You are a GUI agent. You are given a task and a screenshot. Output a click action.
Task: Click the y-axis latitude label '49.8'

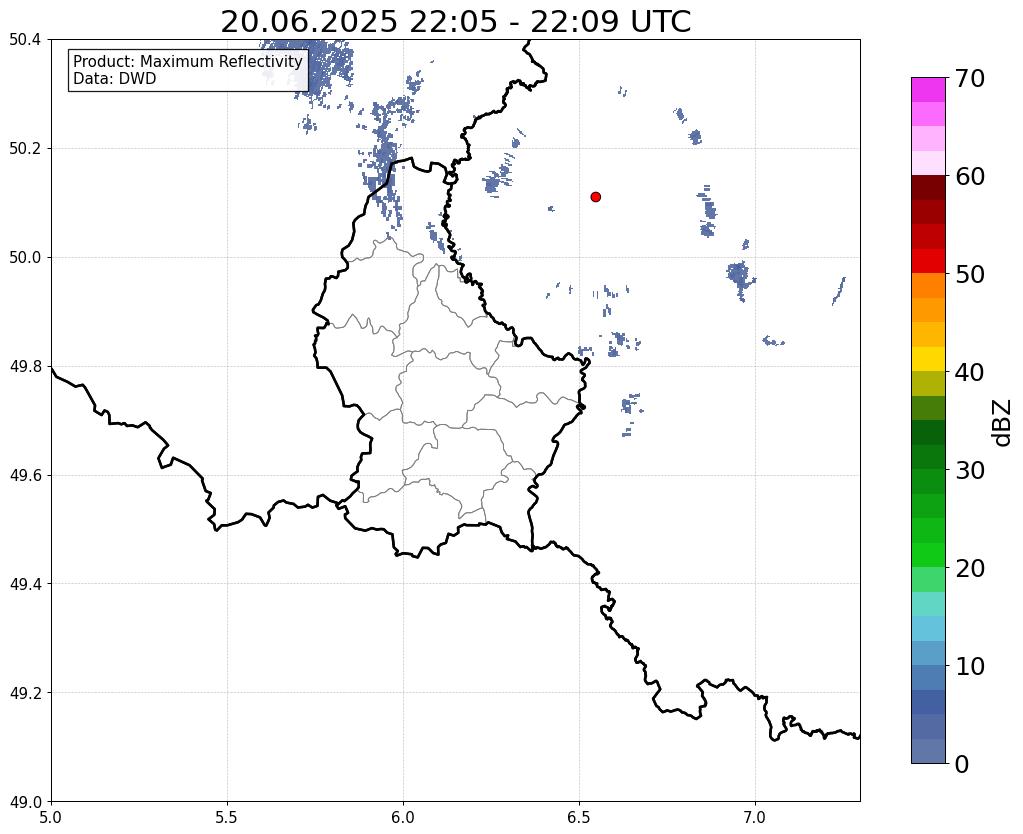(25, 367)
